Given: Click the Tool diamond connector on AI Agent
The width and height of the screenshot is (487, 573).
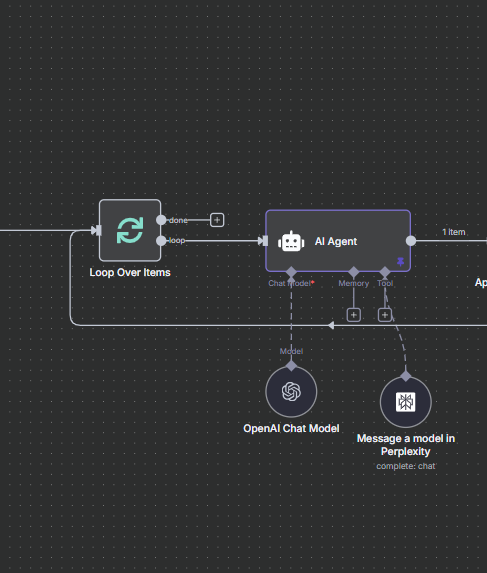Looking at the screenshot, I should click(385, 272).
